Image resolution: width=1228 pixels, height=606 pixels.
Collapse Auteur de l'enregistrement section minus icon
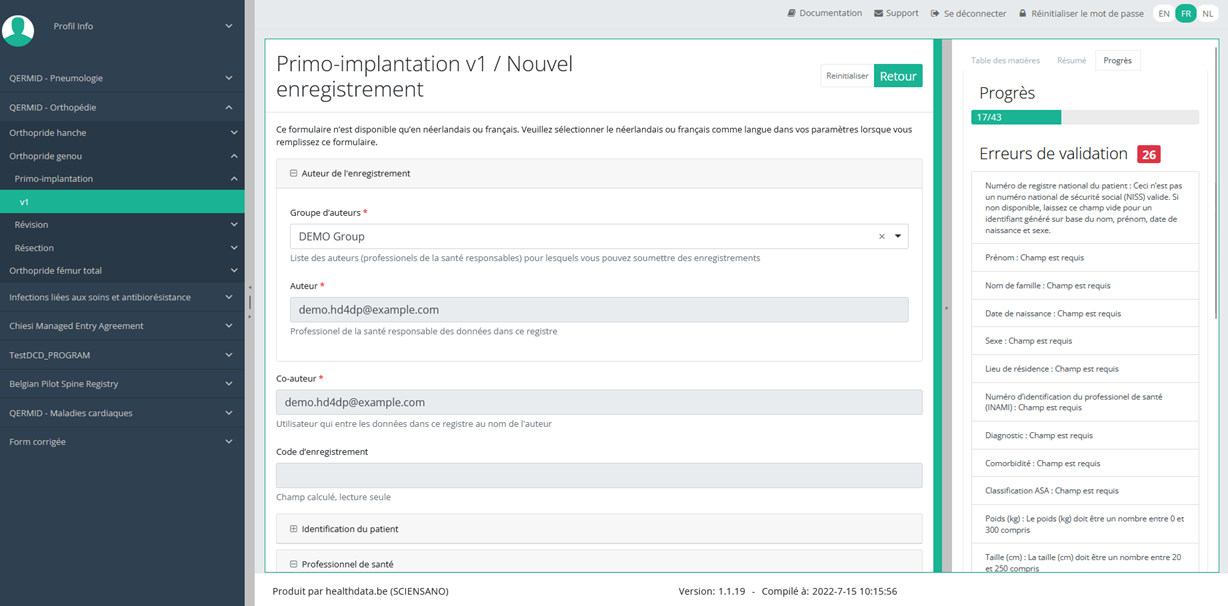294,173
